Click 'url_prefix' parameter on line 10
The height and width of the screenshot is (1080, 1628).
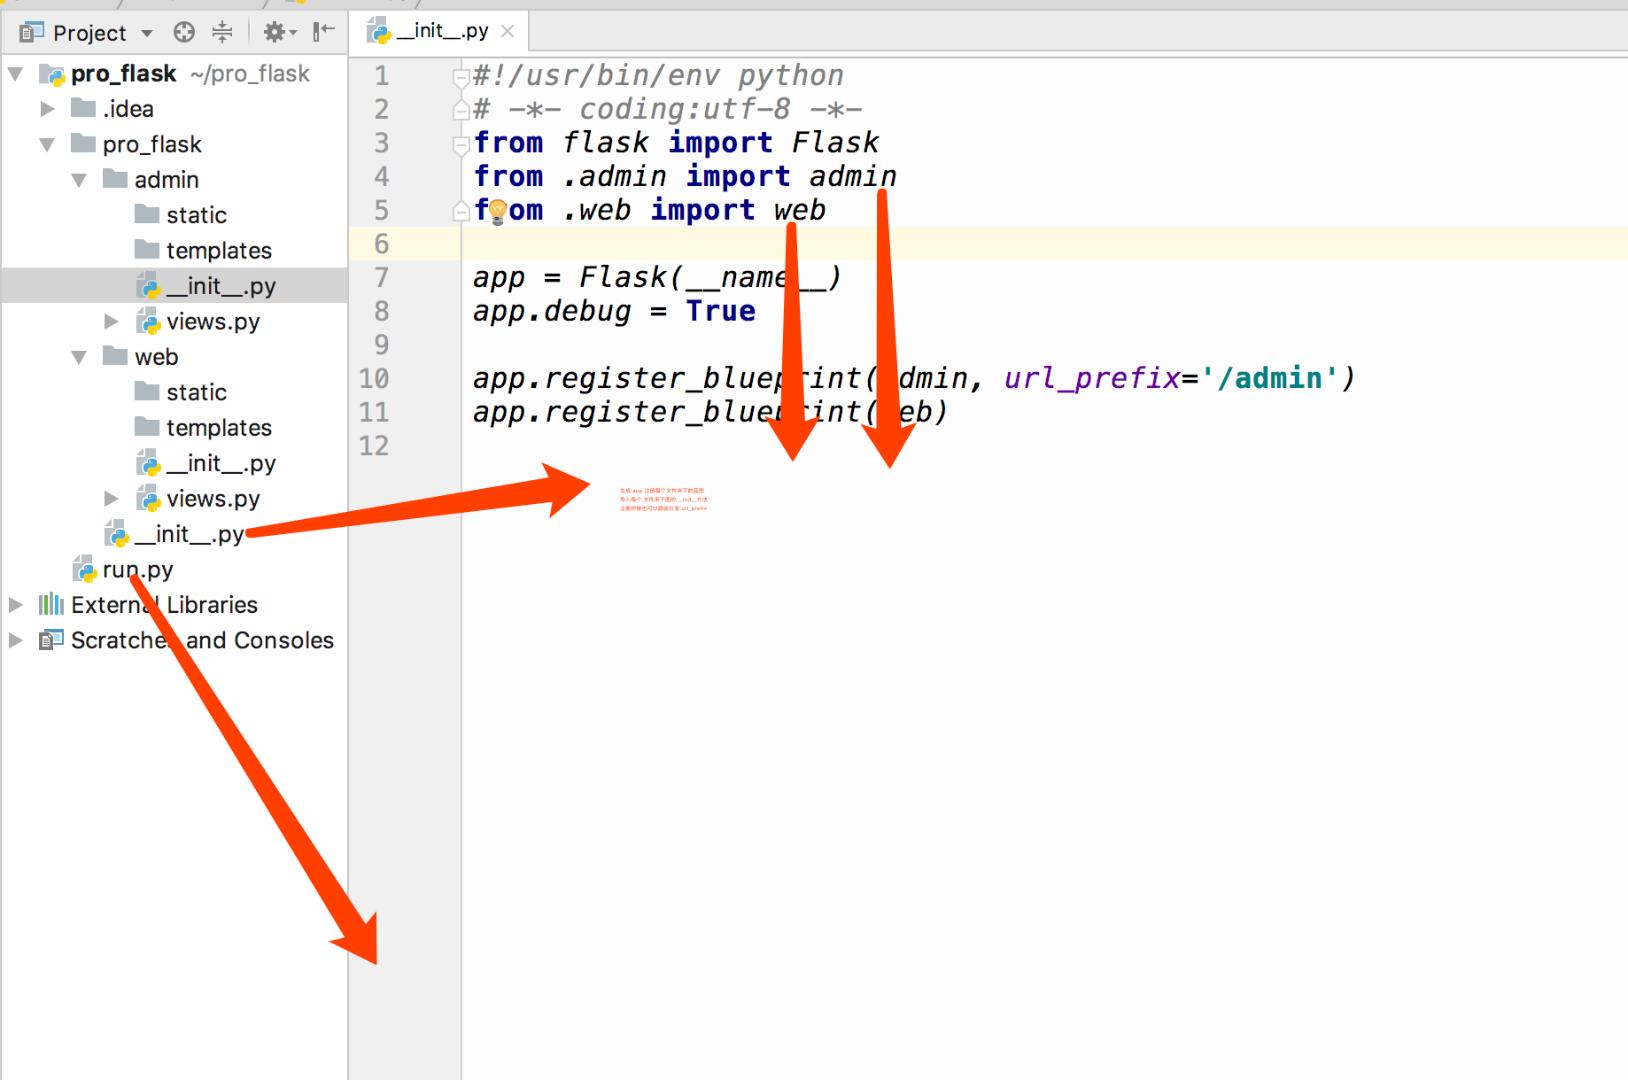[x=1092, y=379]
